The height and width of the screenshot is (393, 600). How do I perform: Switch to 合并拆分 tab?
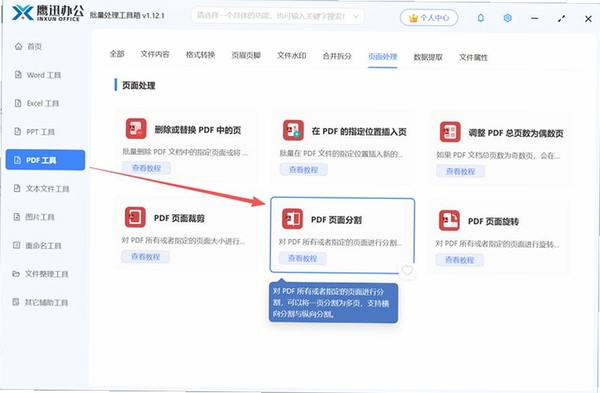tap(337, 56)
